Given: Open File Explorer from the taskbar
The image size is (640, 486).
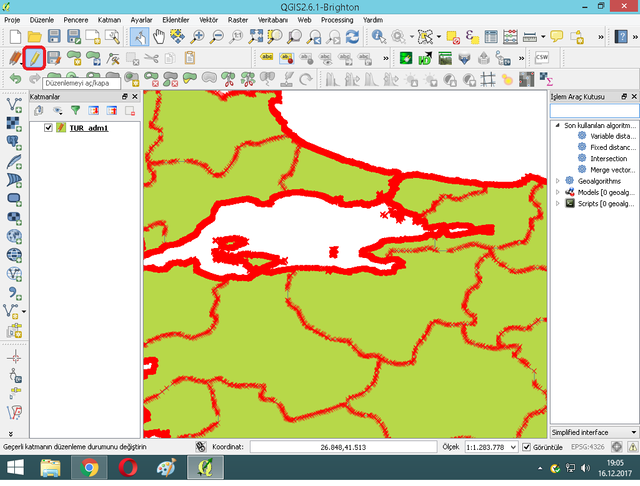Looking at the screenshot, I should coord(51,468).
